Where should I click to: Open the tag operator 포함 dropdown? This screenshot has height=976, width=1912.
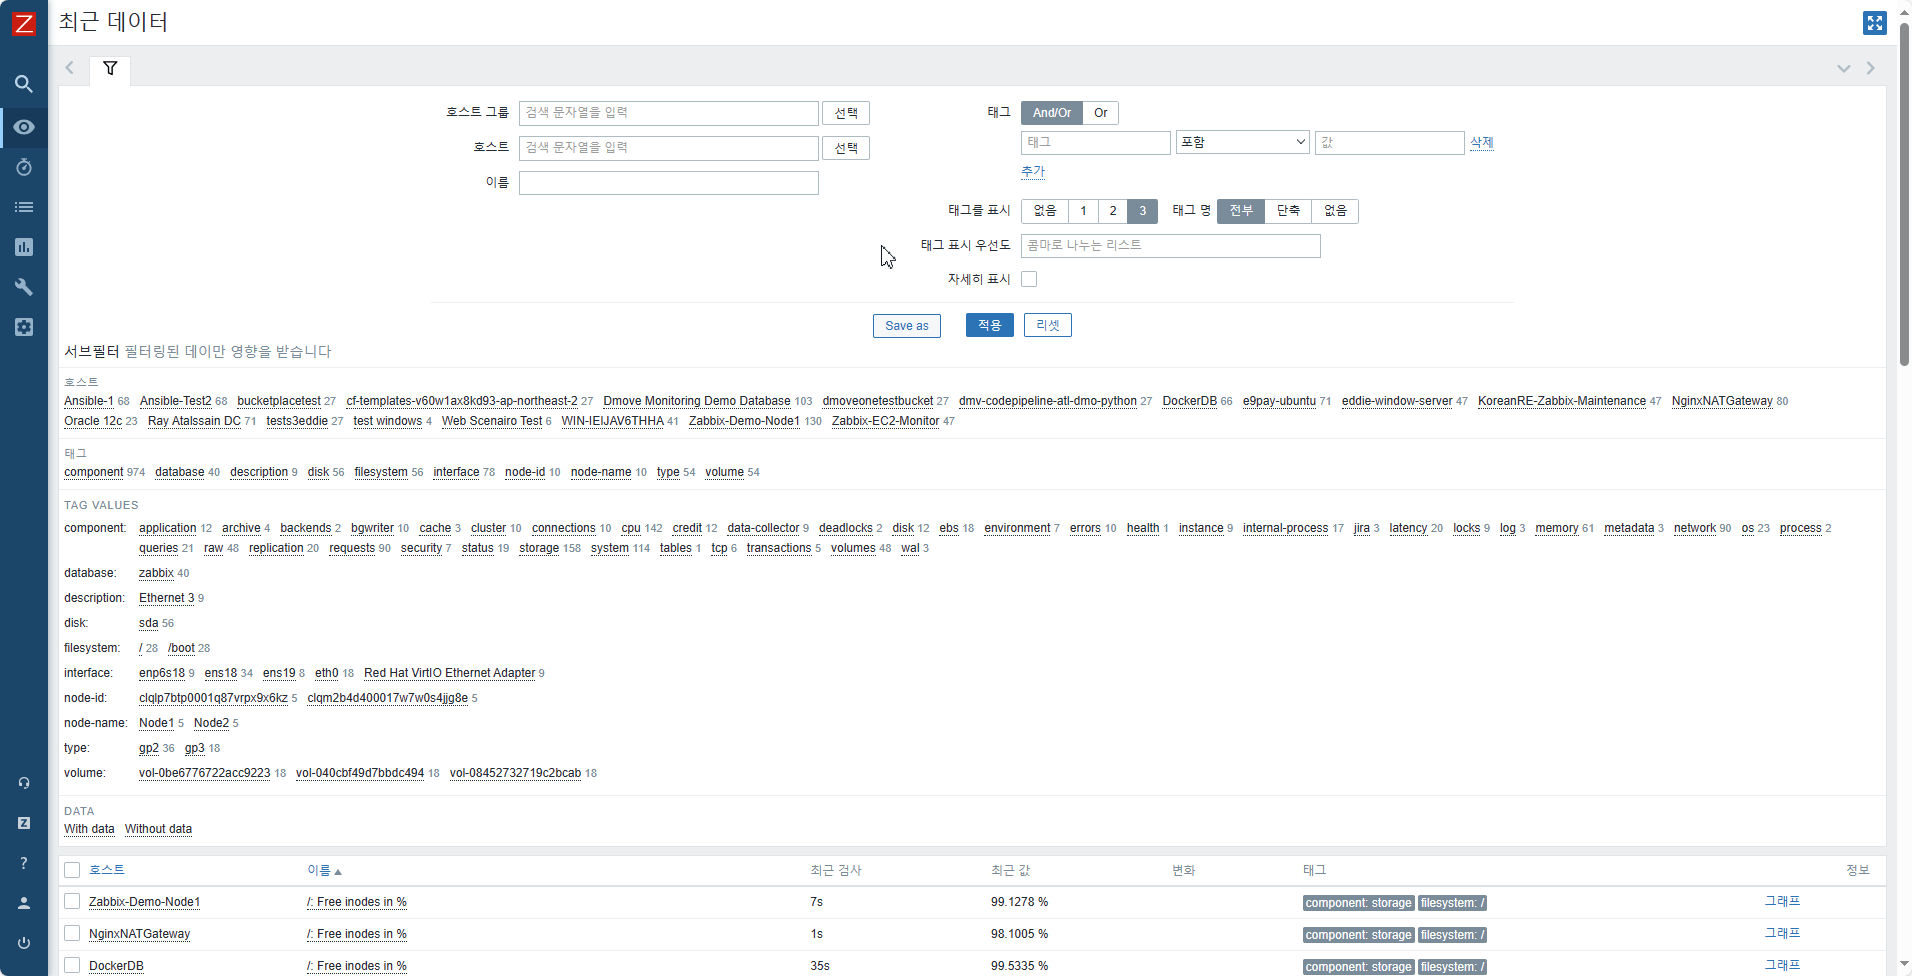(1242, 143)
